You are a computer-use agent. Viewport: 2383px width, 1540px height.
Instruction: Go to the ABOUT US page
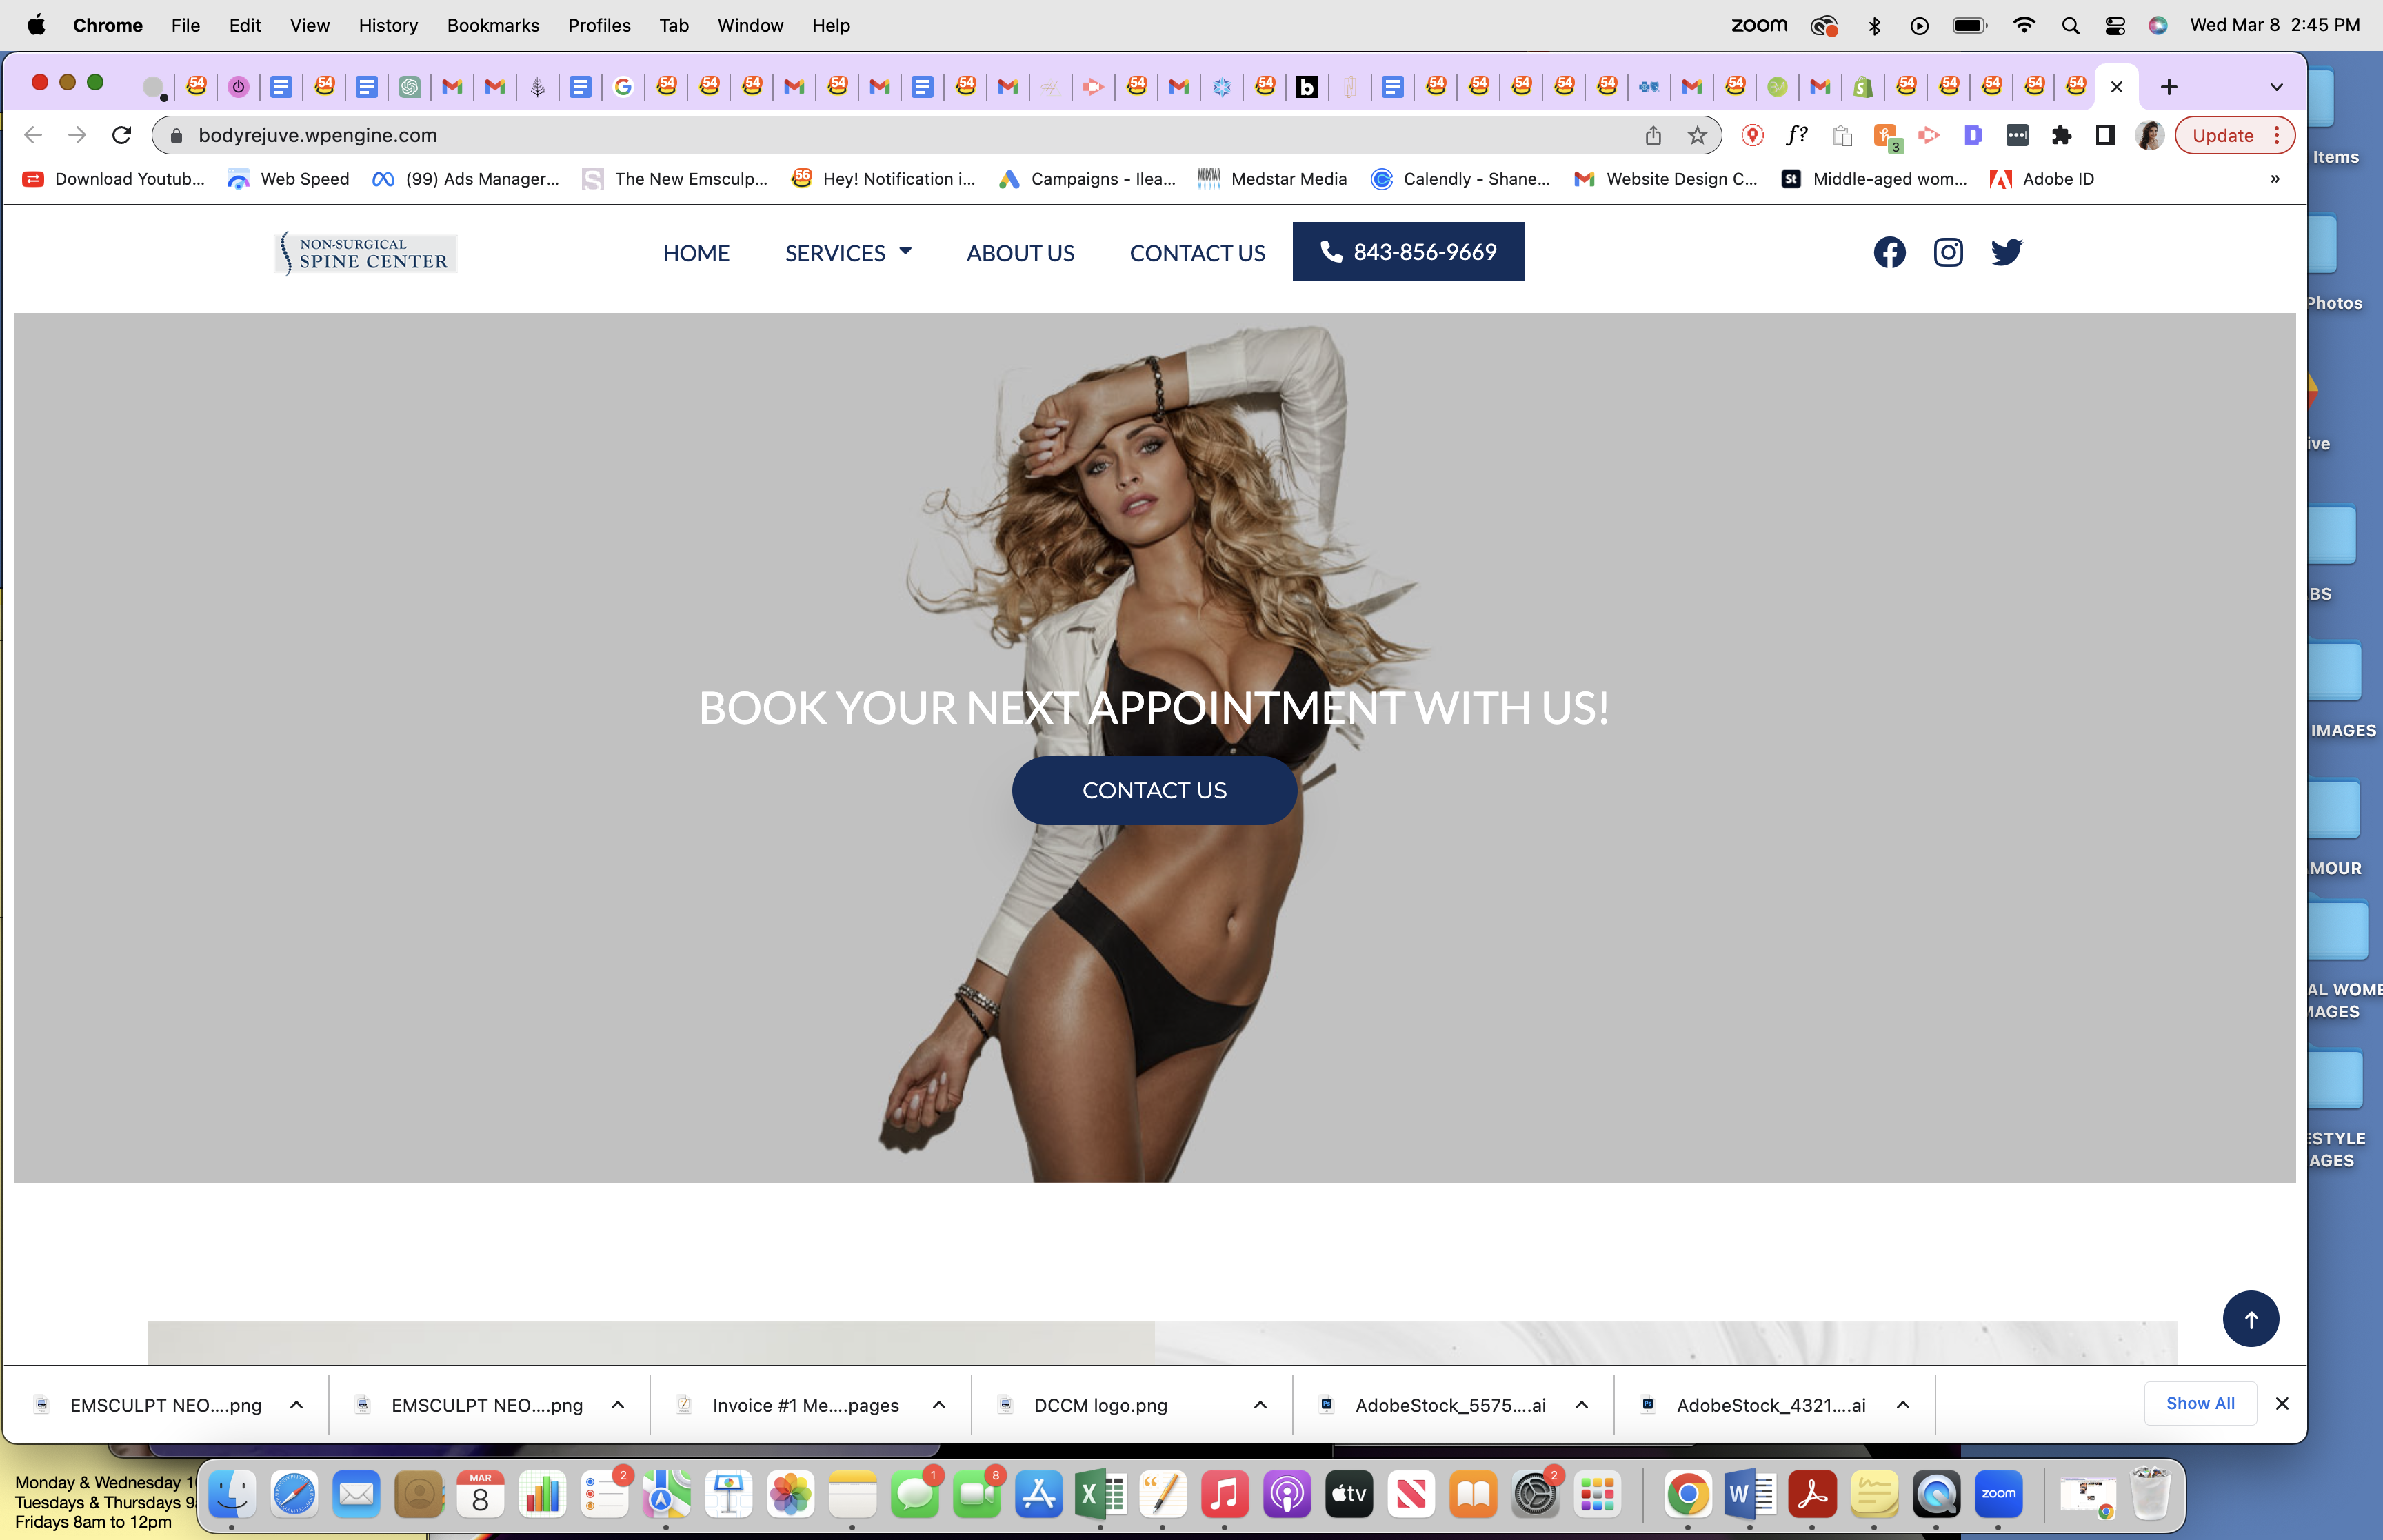(1020, 253)
